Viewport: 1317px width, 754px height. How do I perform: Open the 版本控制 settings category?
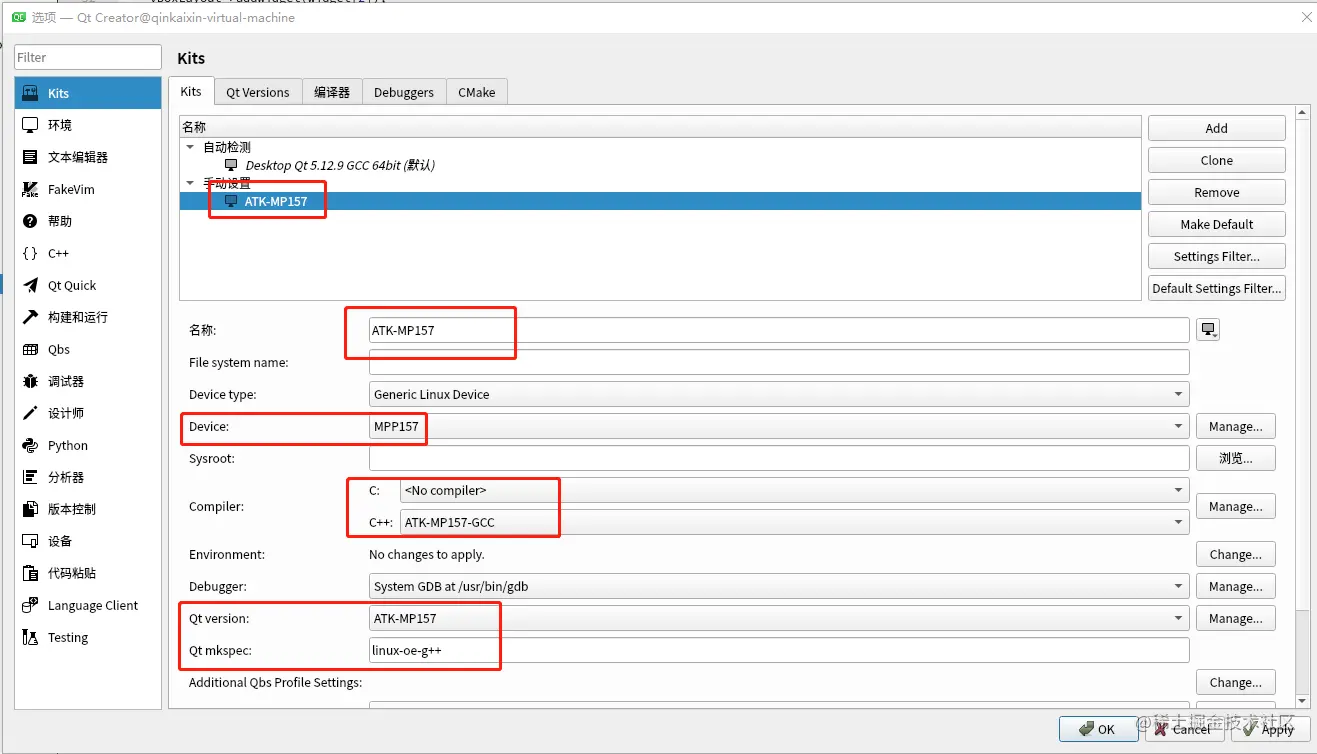coord(88,509)
